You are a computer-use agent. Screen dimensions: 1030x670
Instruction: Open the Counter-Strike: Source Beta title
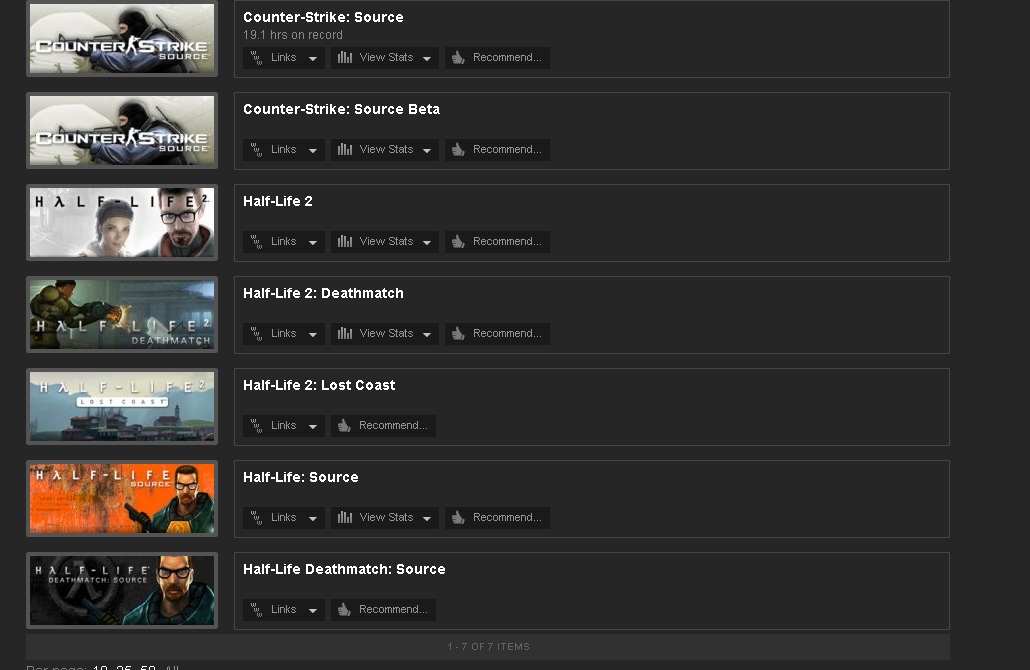342,110
